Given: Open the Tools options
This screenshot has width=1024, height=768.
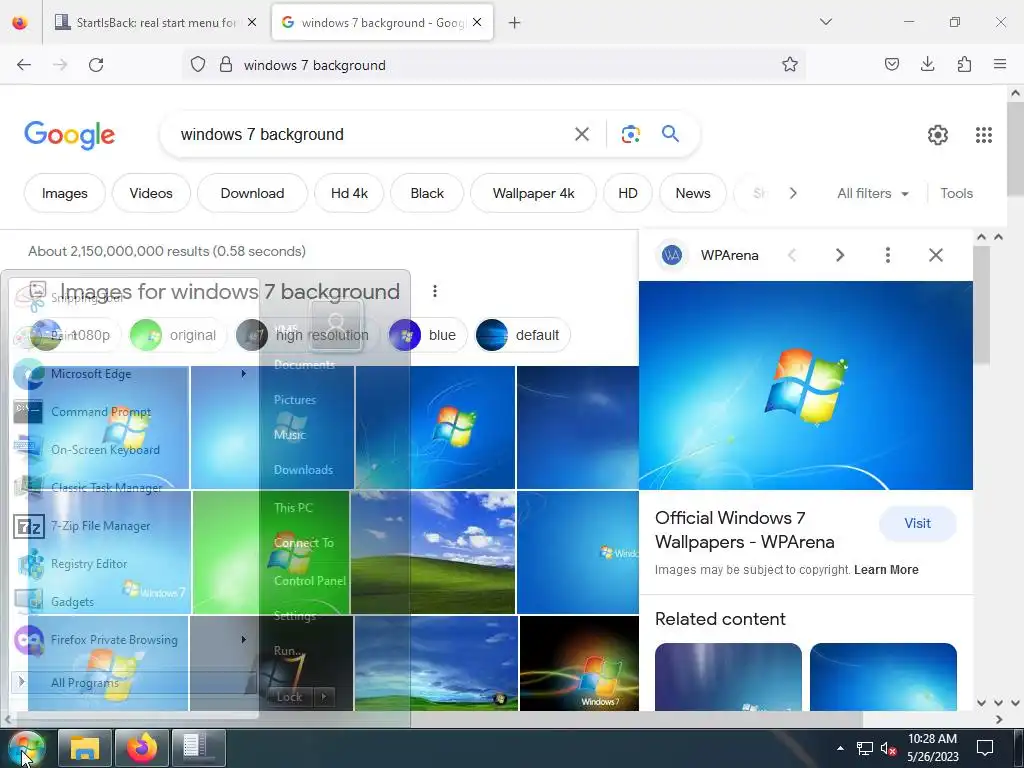Looking at the screenshot, I should [x=957, y=193].
